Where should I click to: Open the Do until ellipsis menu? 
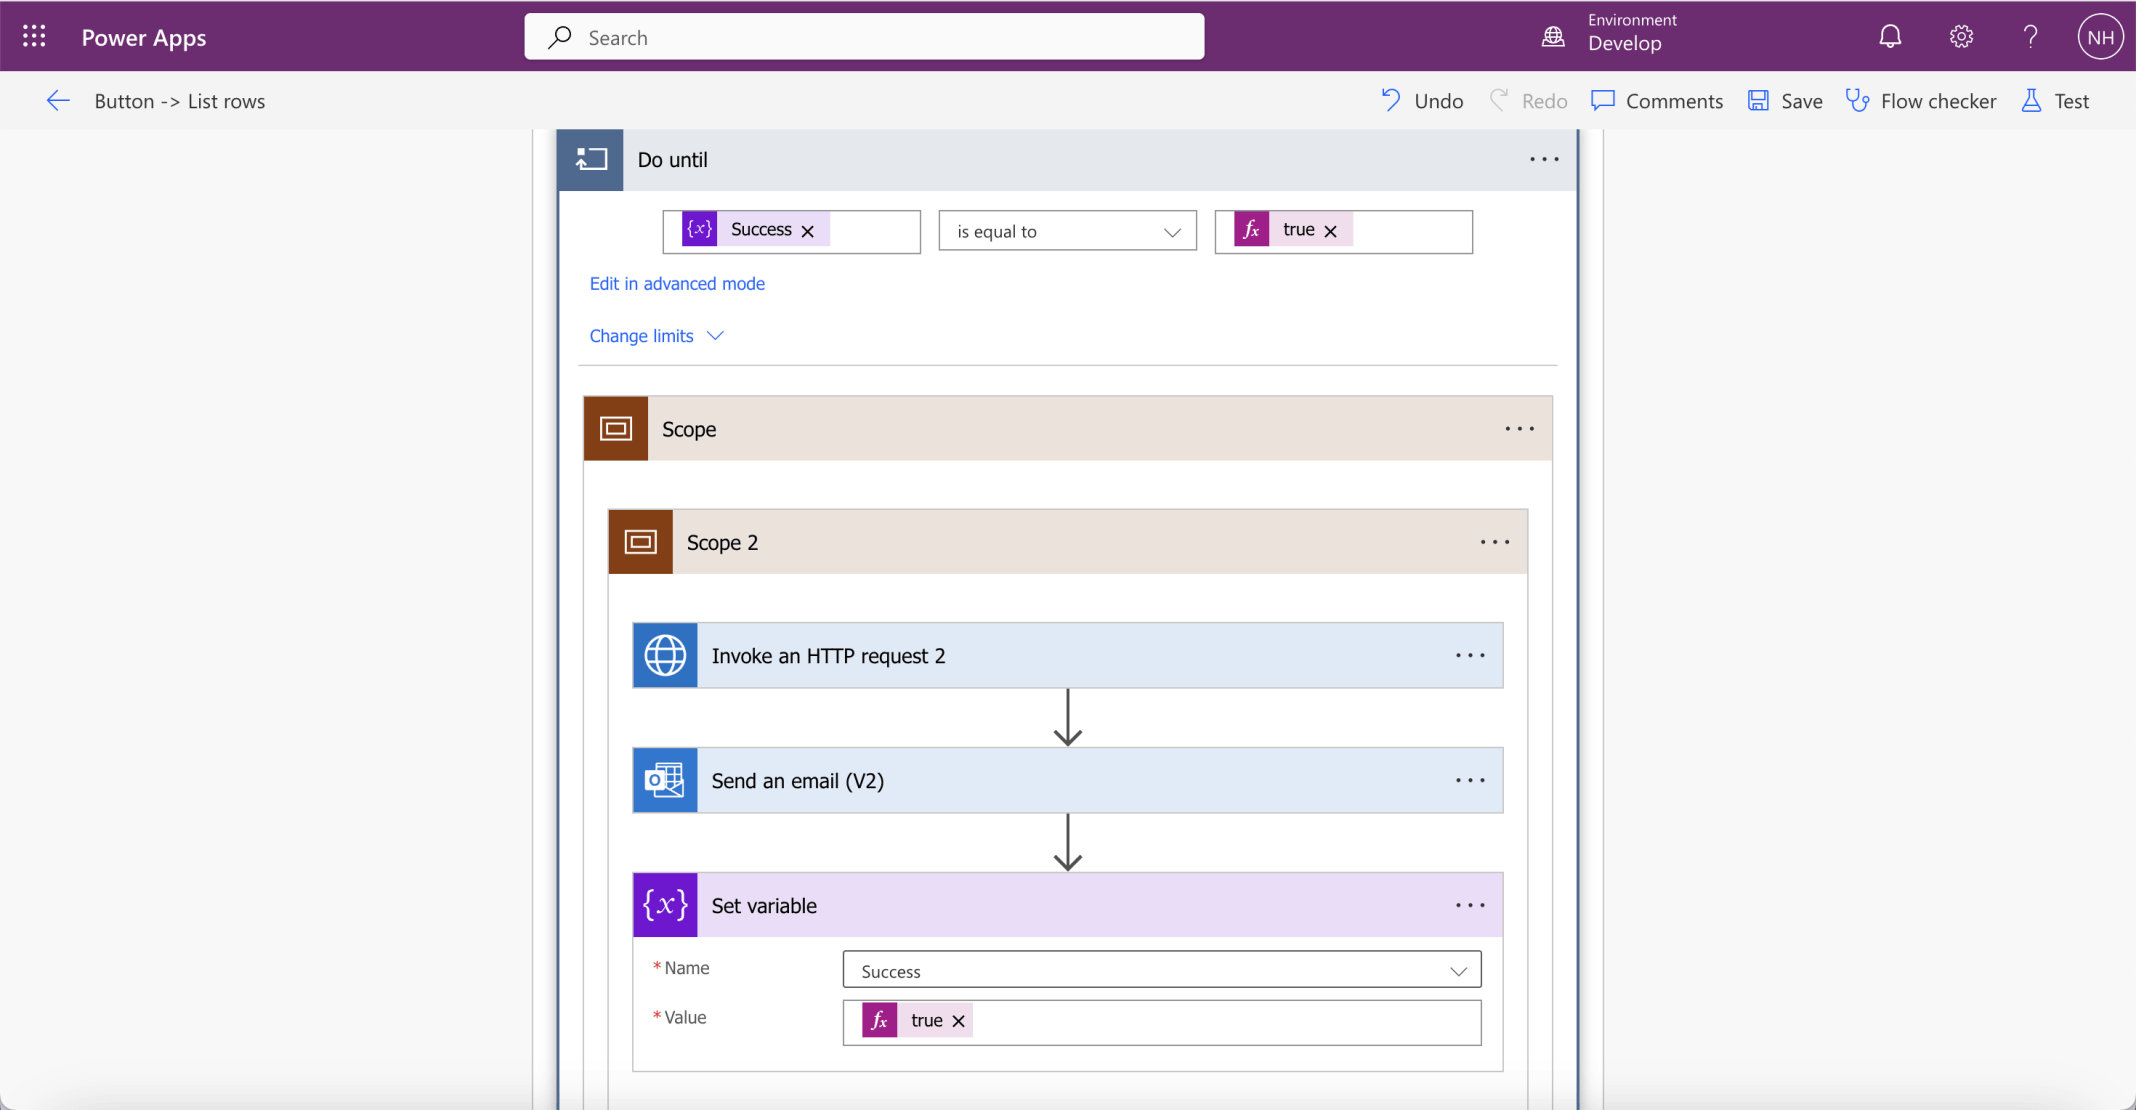(x=1544, y=160)
